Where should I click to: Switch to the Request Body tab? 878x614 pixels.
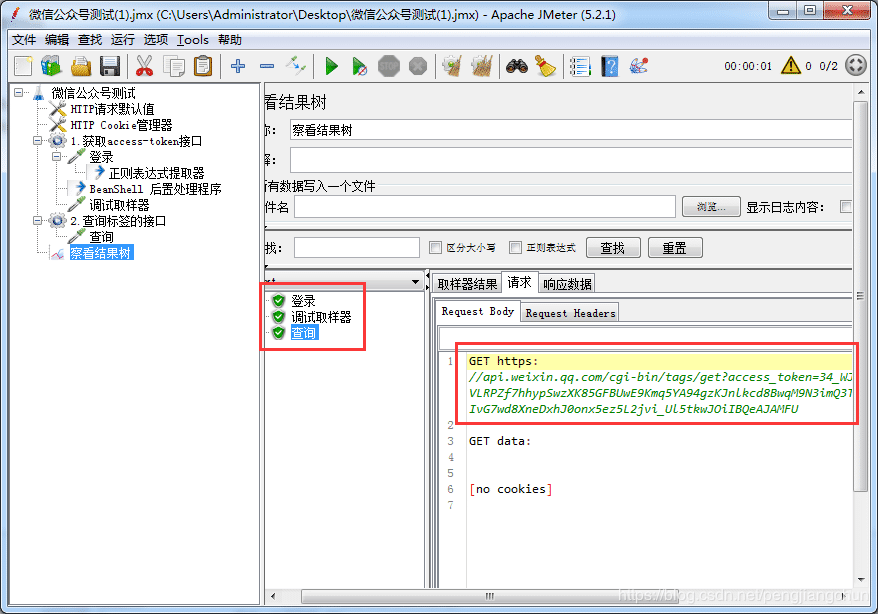click(x=478, y=312)
